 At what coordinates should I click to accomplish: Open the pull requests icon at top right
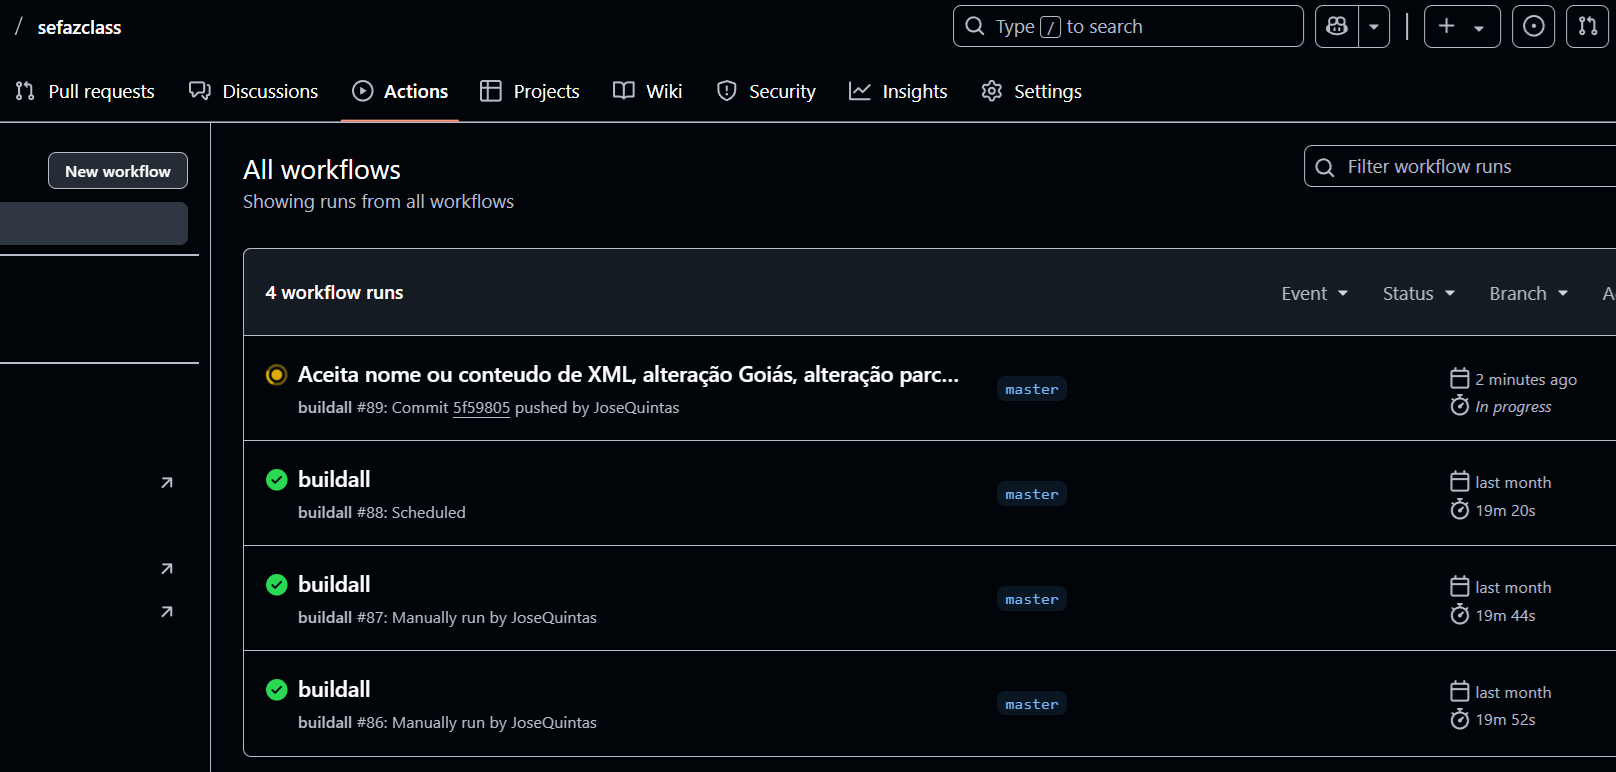[1587, 27]
